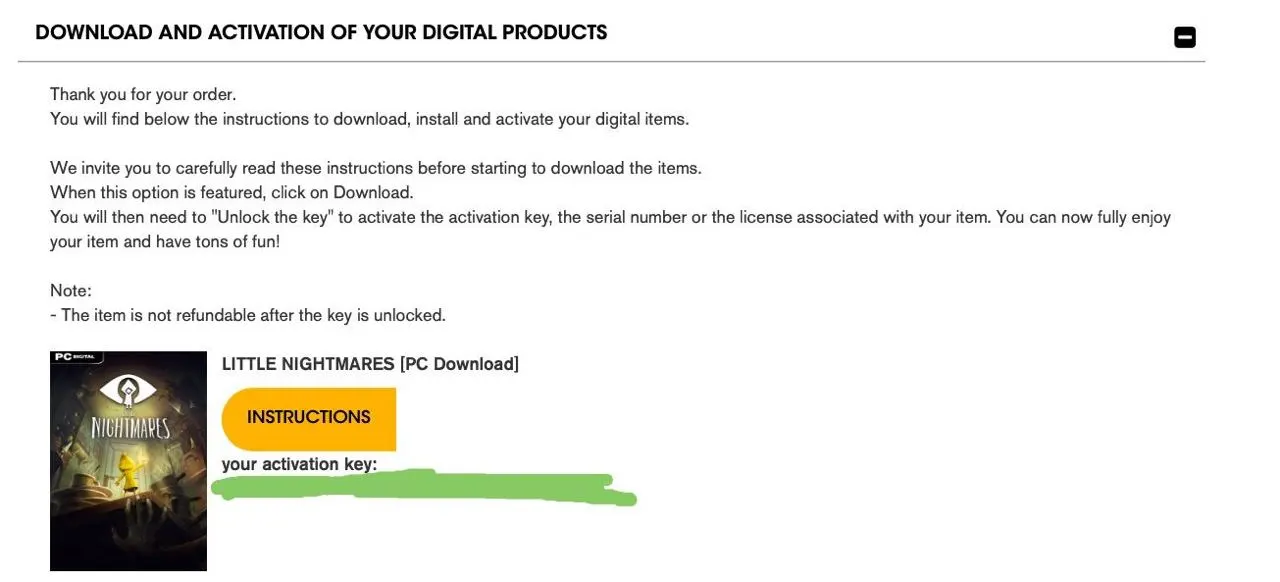Click the eye logo on game cover

click(x=128, y=390)
